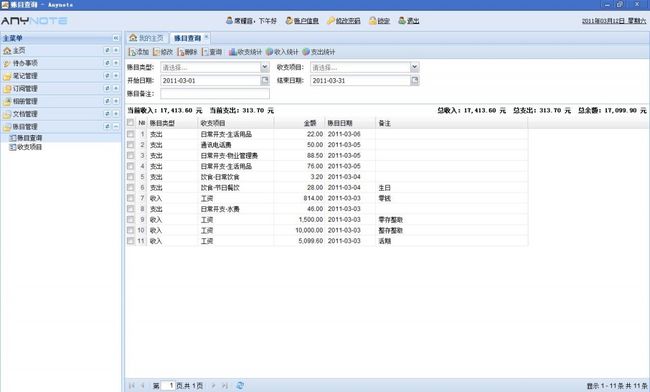Refresh the 订阅管理 sidebar panel
The image size is (650, 392).
click(x=107, y=88)
